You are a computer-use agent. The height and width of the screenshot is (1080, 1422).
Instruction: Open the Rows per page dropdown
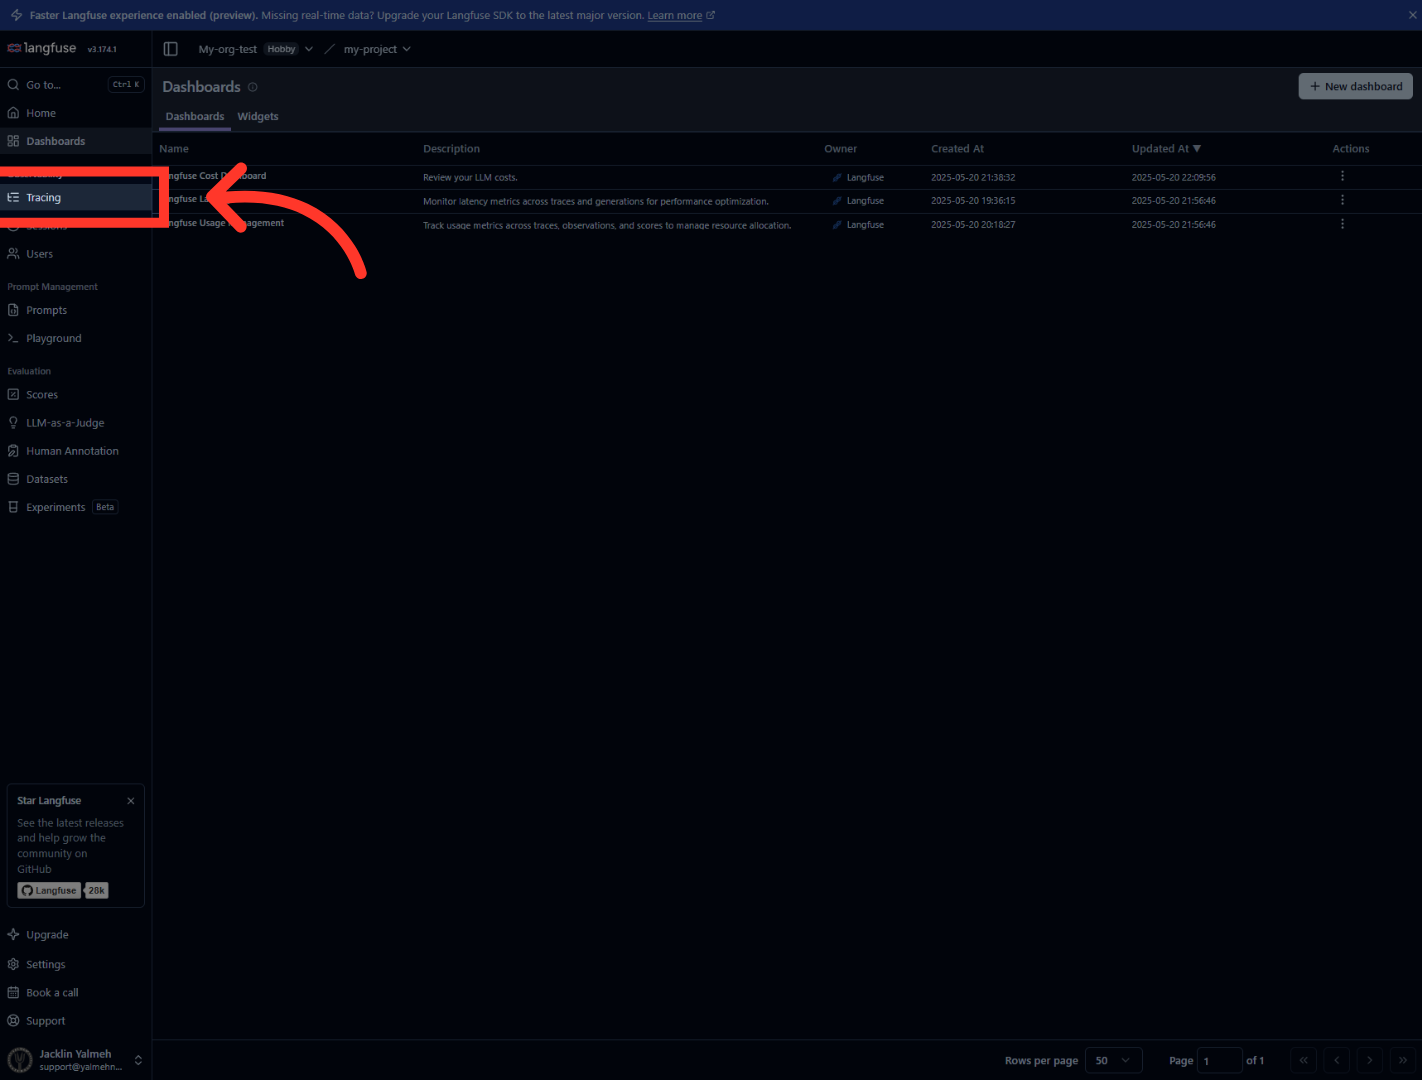click(1113, 1061)
